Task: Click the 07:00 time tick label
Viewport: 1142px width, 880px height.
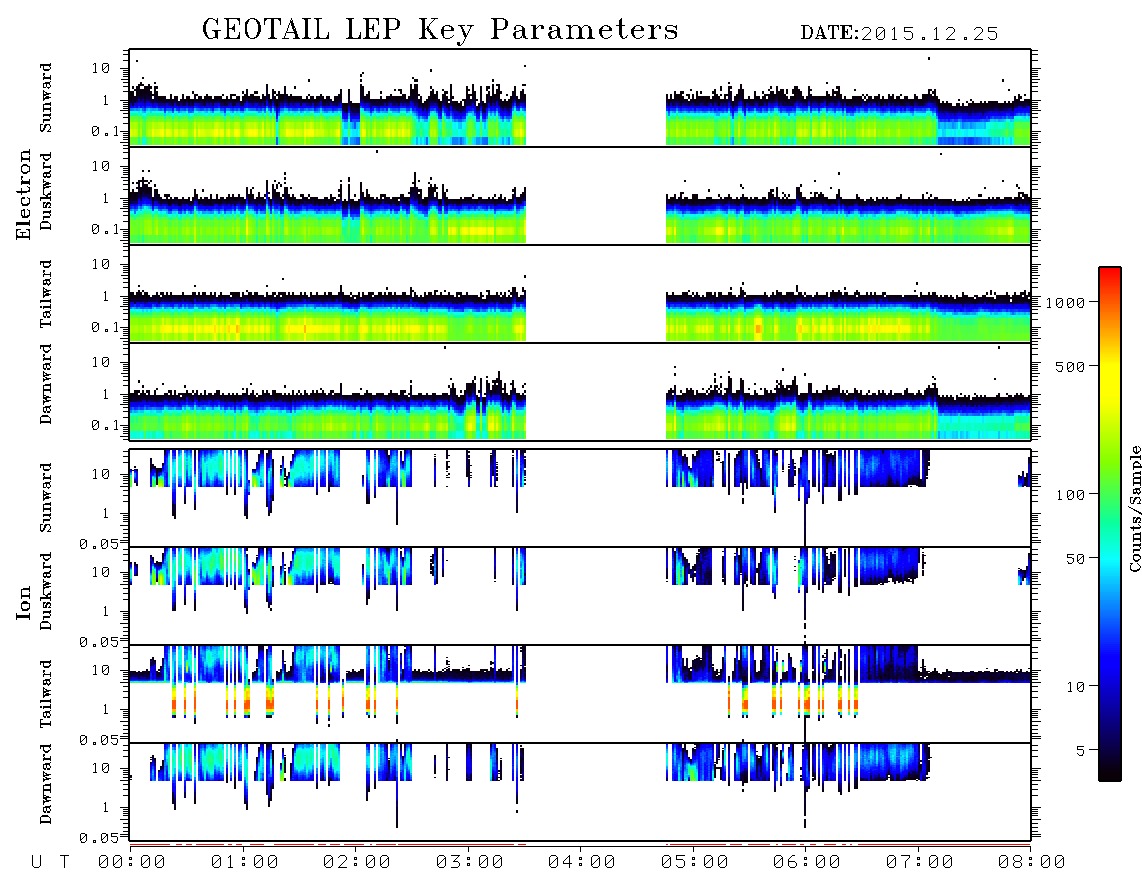Action: point(920,863)
